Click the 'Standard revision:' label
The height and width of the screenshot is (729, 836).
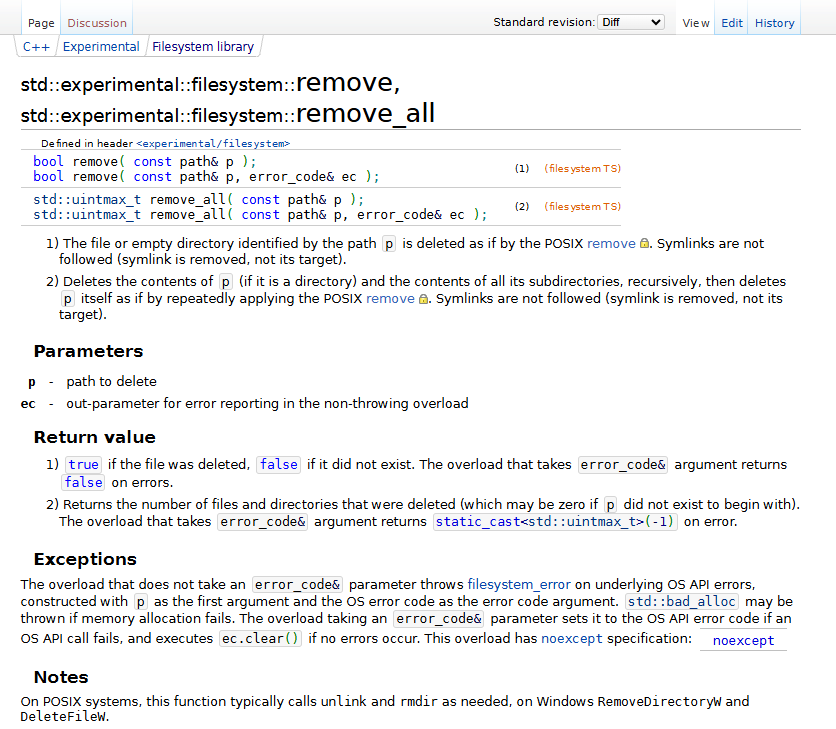(544, 22)
